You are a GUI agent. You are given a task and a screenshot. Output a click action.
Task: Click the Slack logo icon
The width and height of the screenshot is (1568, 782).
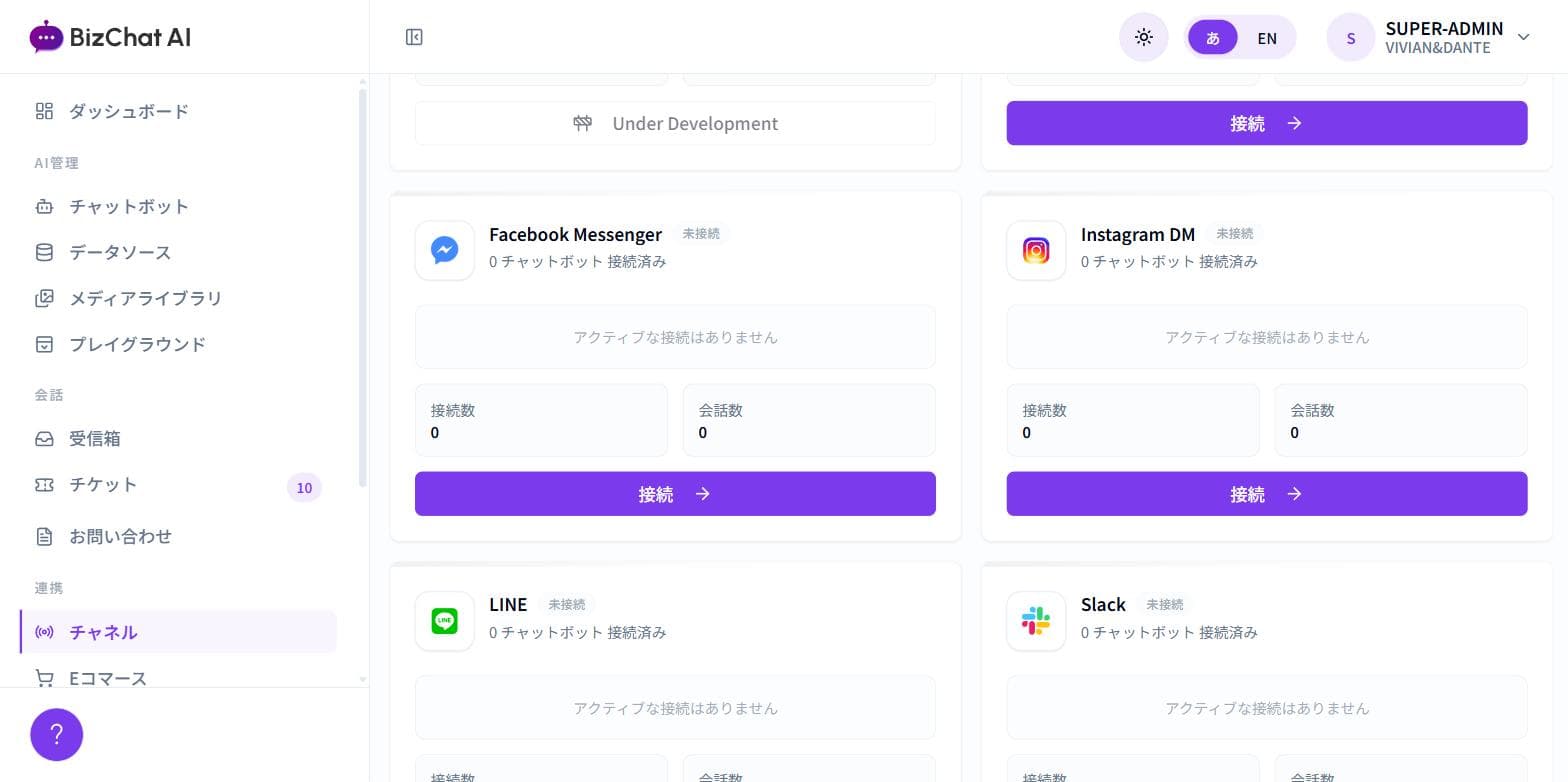1037,621
